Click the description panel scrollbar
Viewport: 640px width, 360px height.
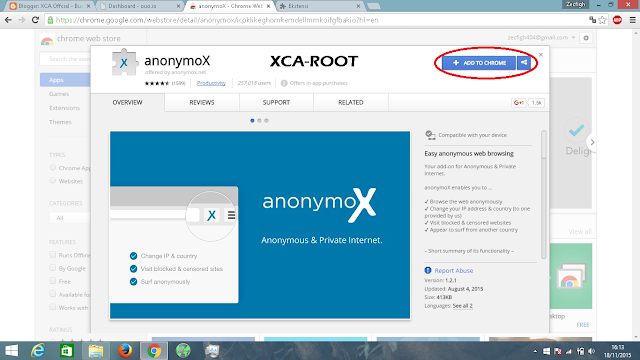(543, 194)
